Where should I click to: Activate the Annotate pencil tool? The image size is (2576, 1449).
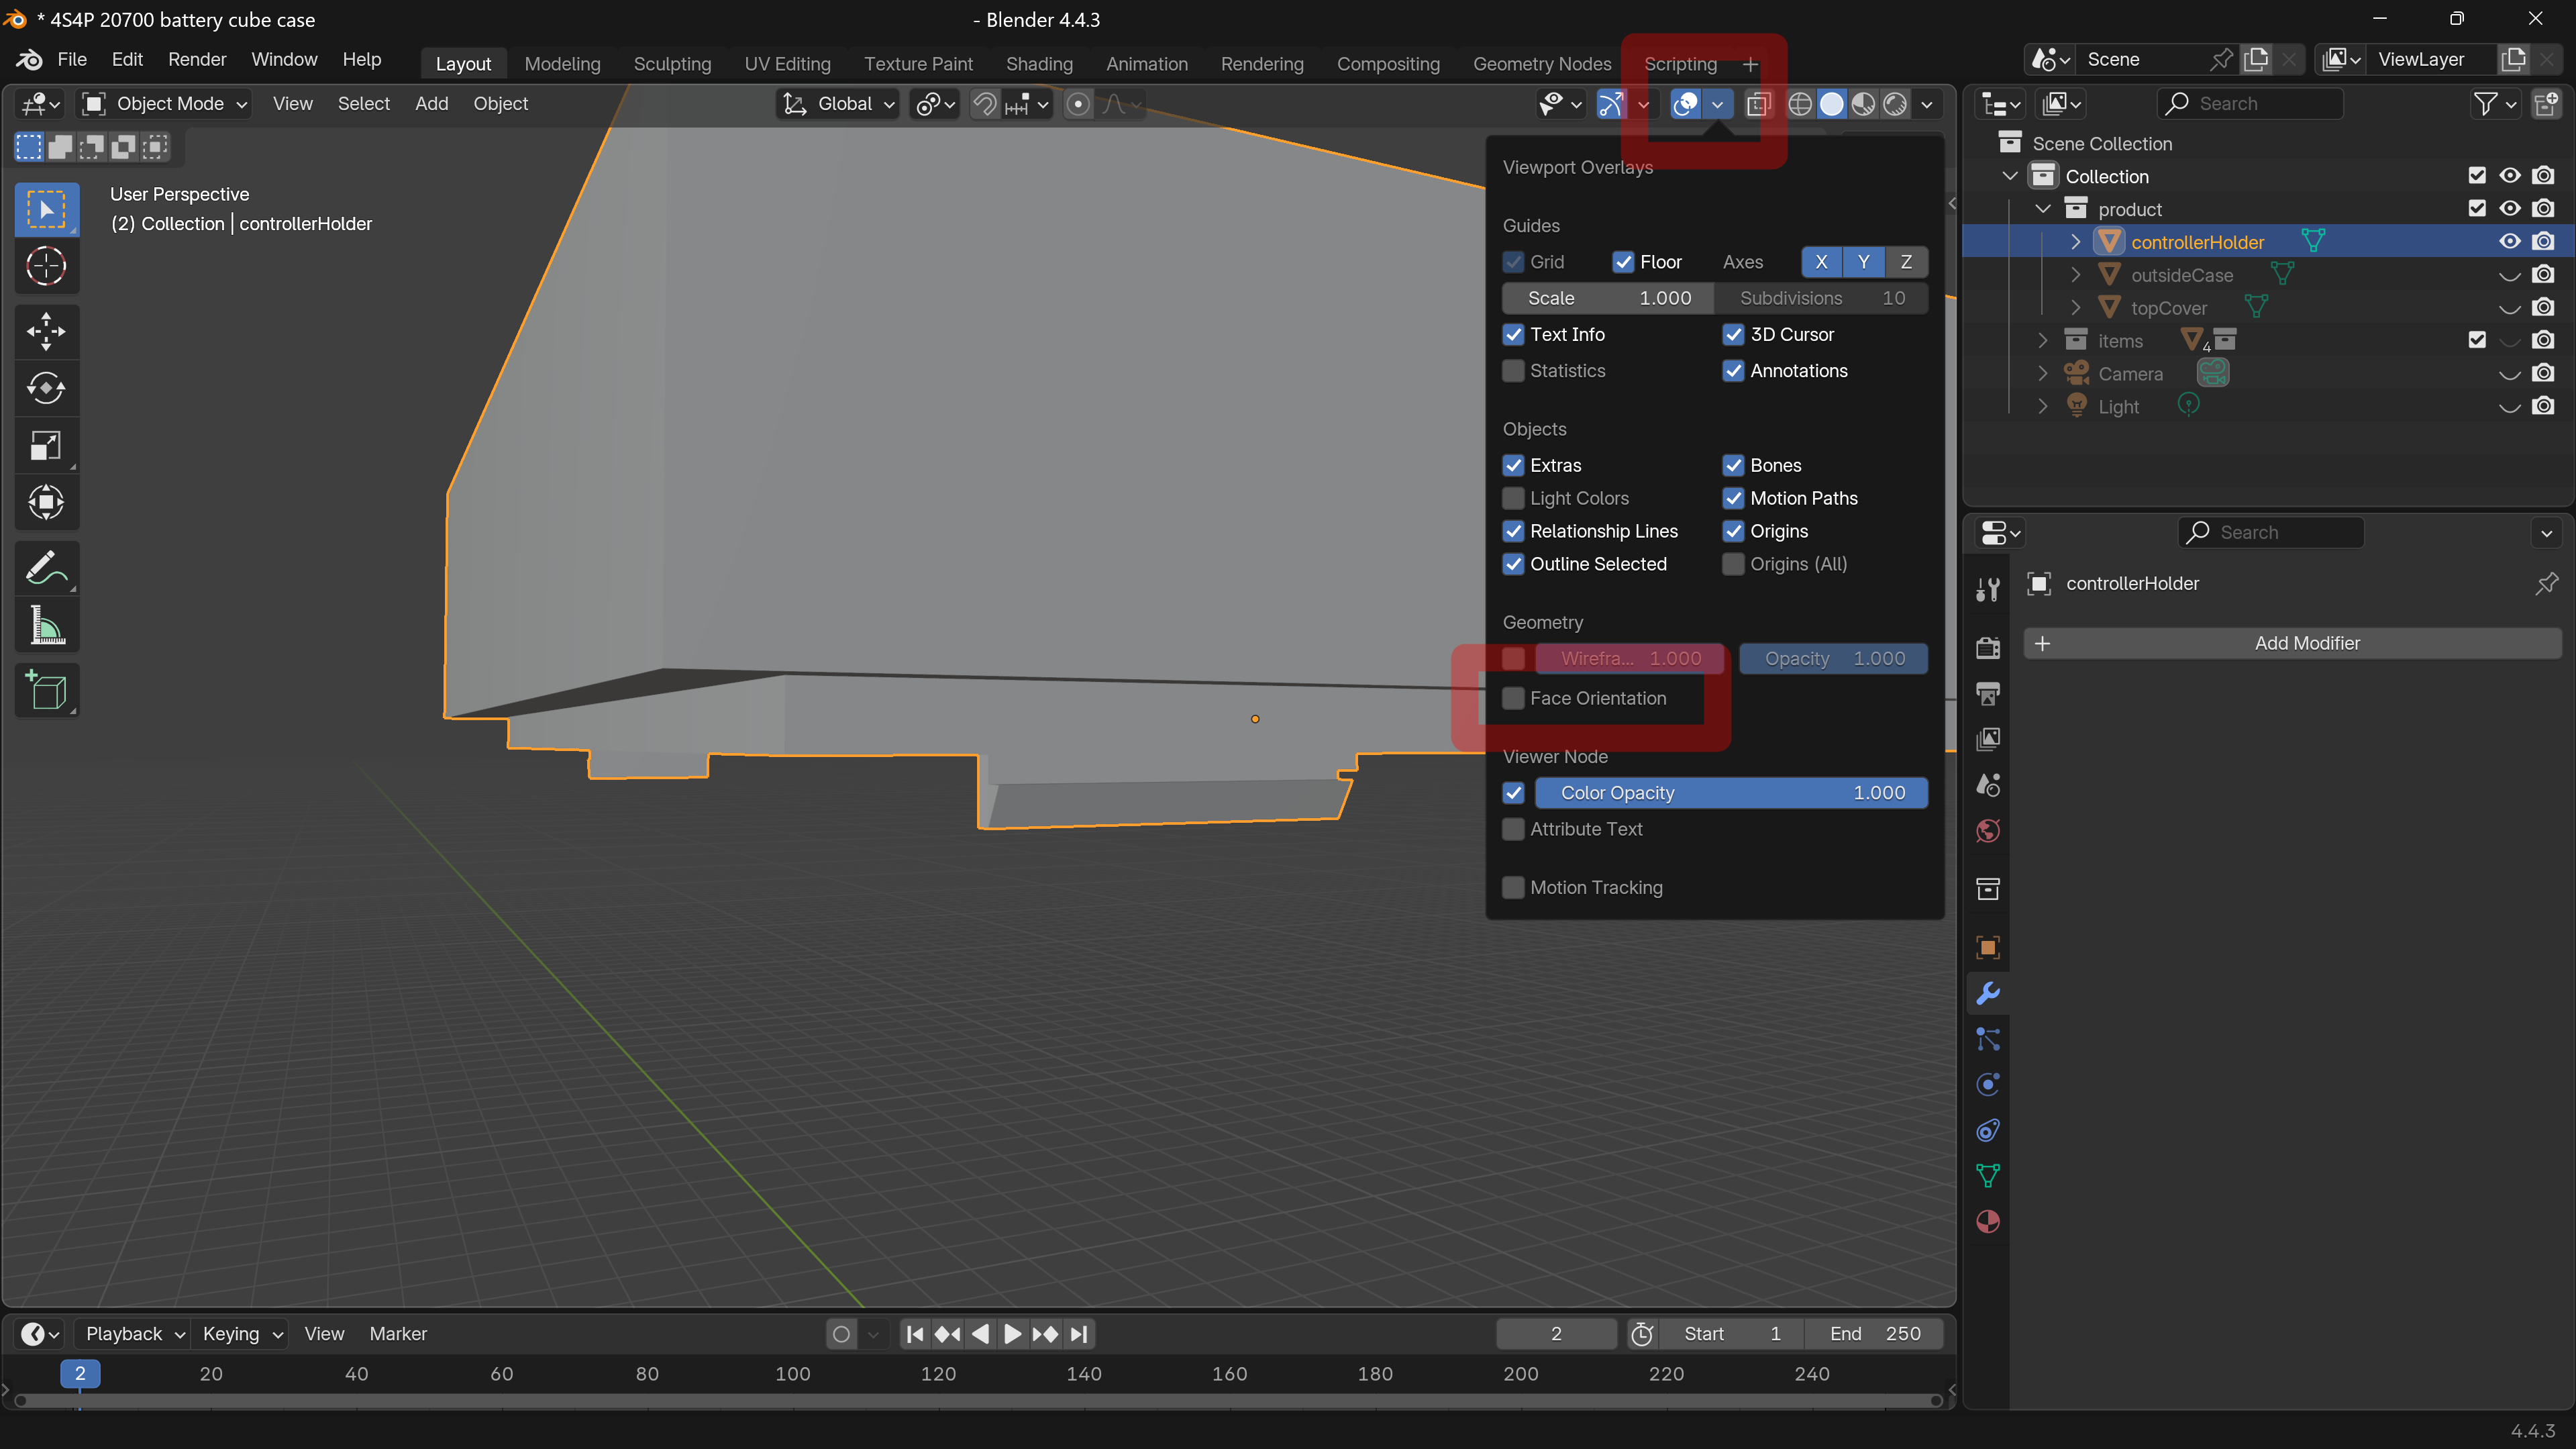[x=46, y=569]
